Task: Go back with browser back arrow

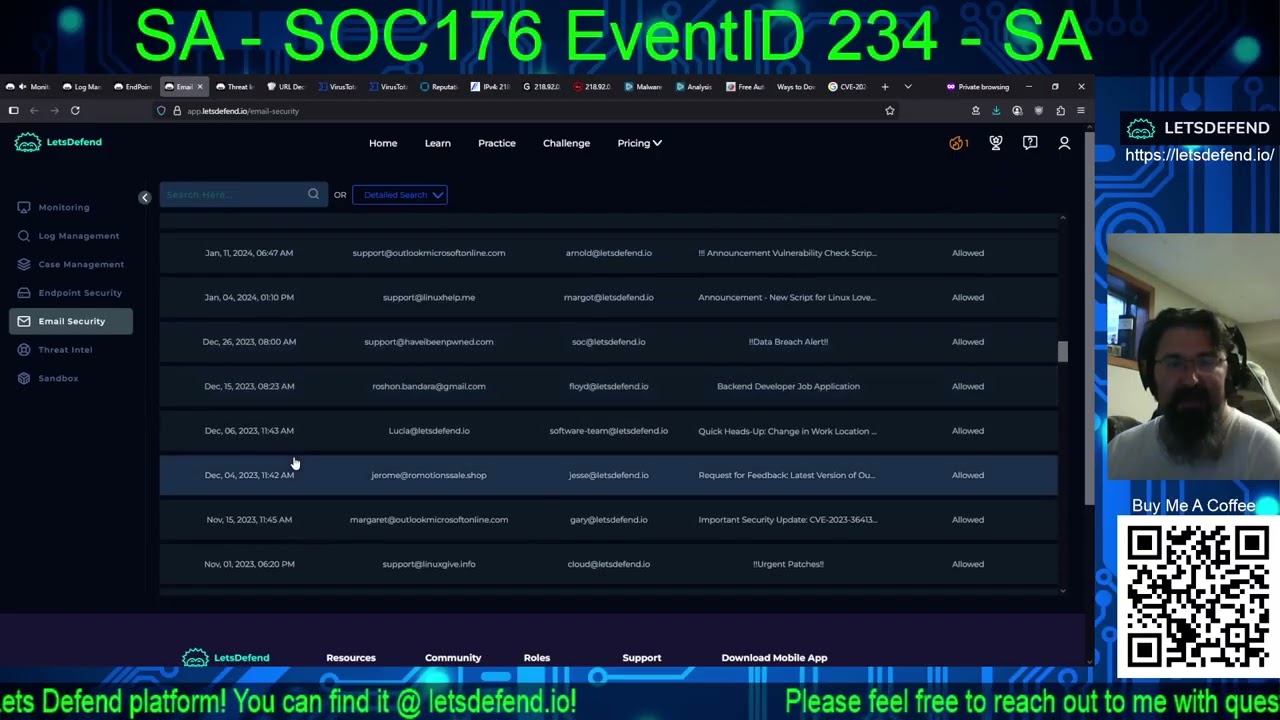Action: coord(34,111)
